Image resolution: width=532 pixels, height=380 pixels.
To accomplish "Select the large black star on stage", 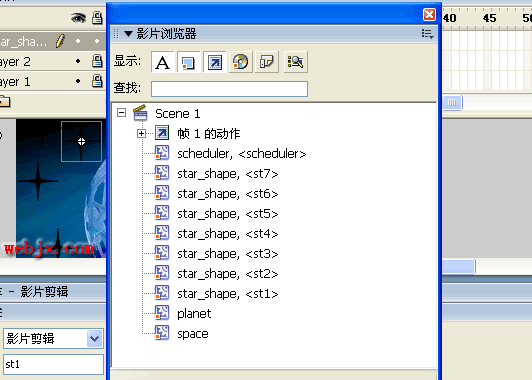I will pyautogui.click(x=38, y=181).
